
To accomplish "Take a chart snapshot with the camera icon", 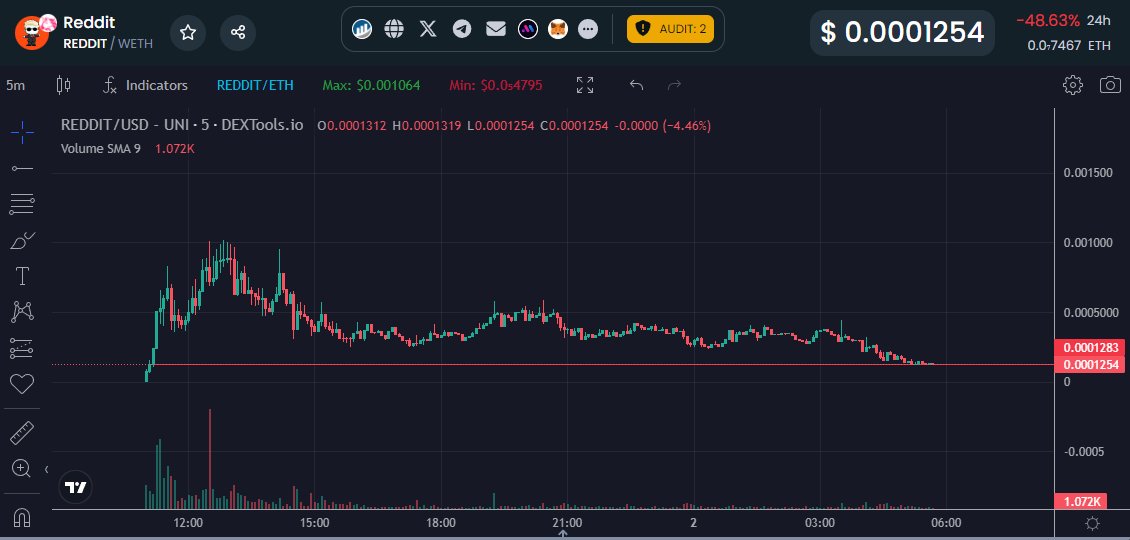I will coord(1110,85).
